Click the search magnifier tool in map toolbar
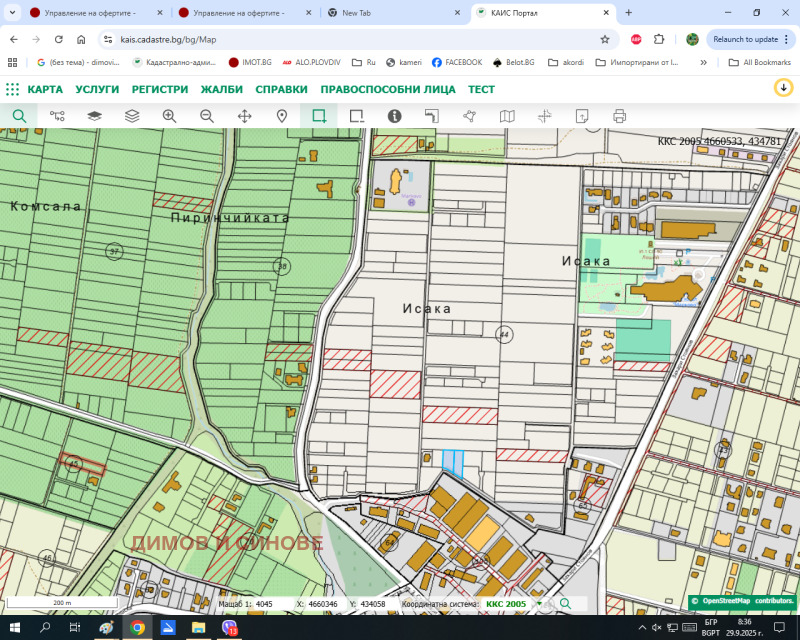The image size is (800, 640). (18, 116)
